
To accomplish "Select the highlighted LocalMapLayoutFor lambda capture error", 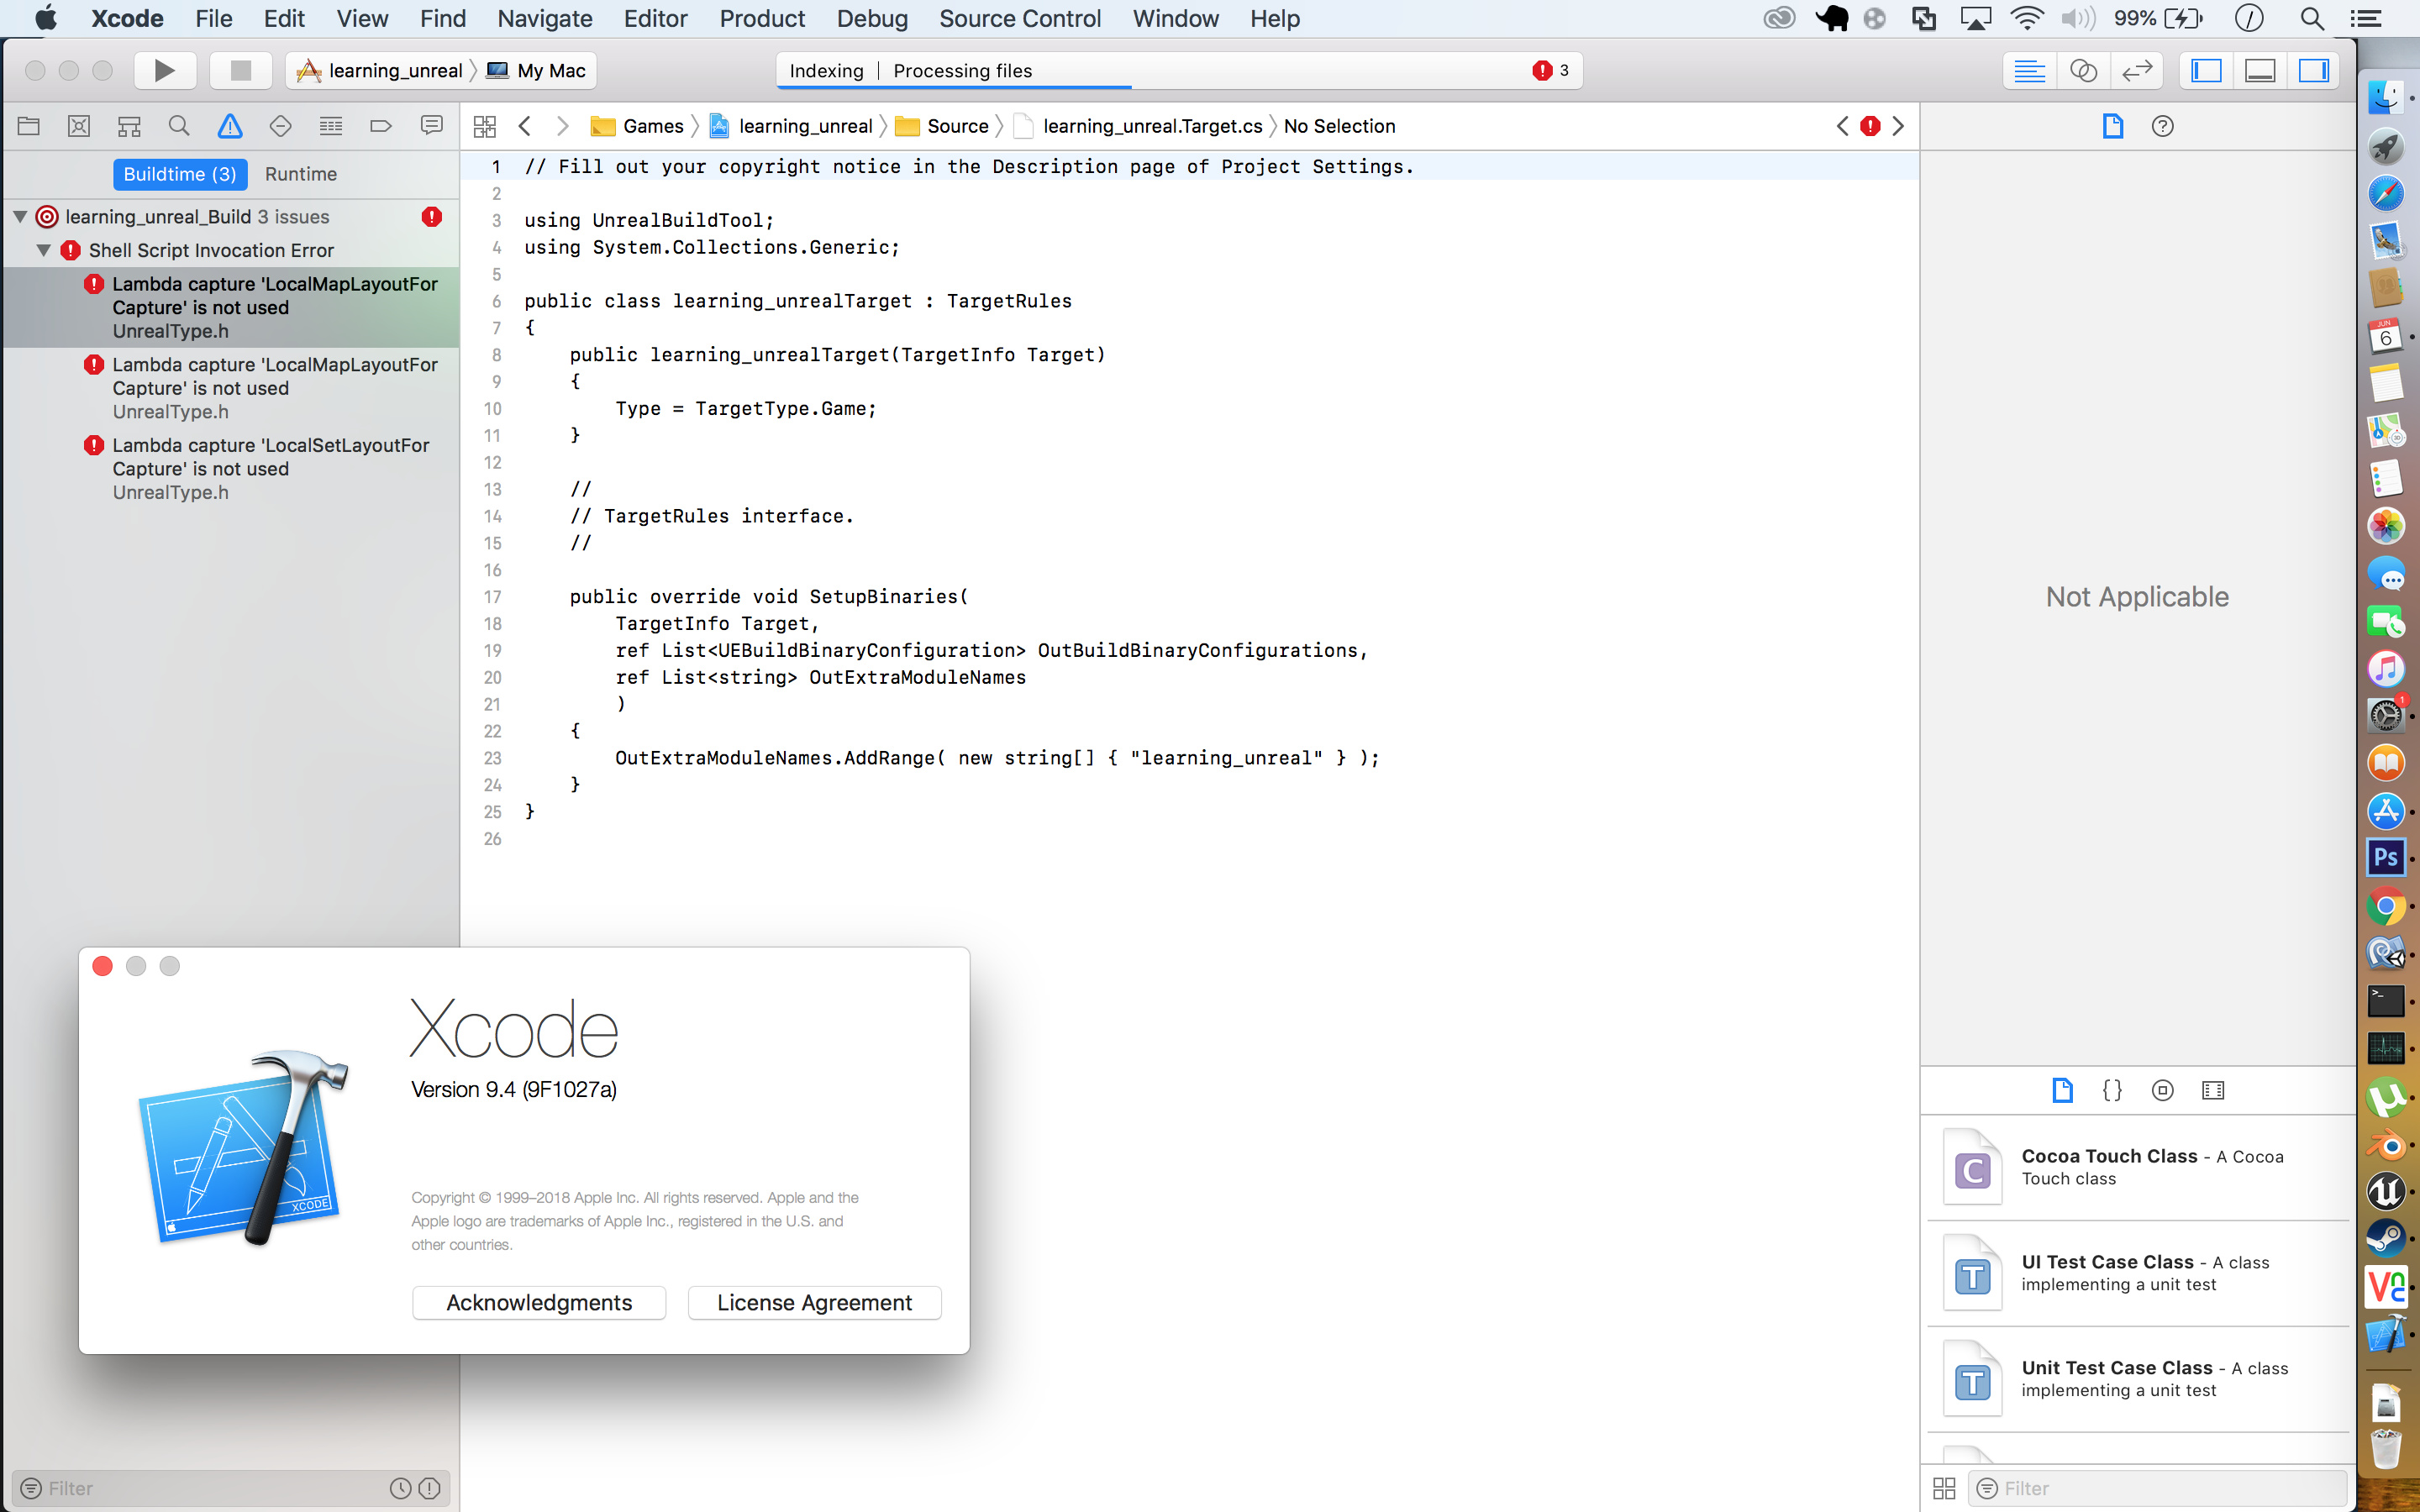I will pos(231,307).
